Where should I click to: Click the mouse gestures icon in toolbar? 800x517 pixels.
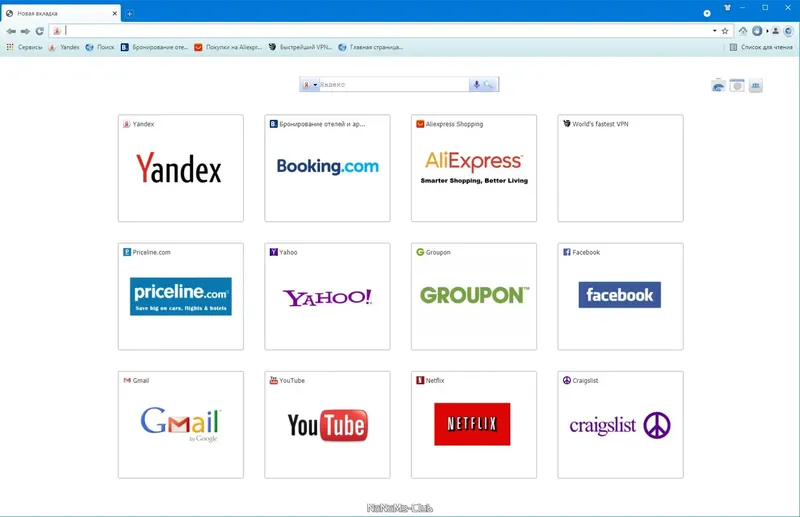757,31
